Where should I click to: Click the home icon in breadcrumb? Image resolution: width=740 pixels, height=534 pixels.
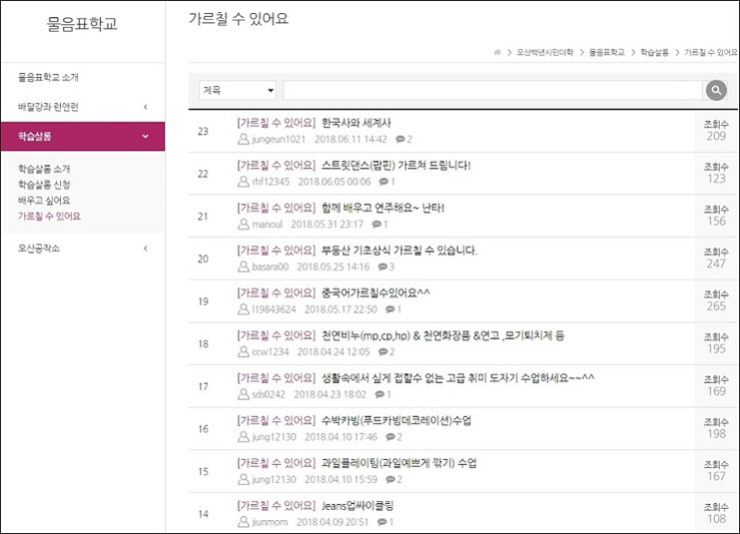[498, 50]
